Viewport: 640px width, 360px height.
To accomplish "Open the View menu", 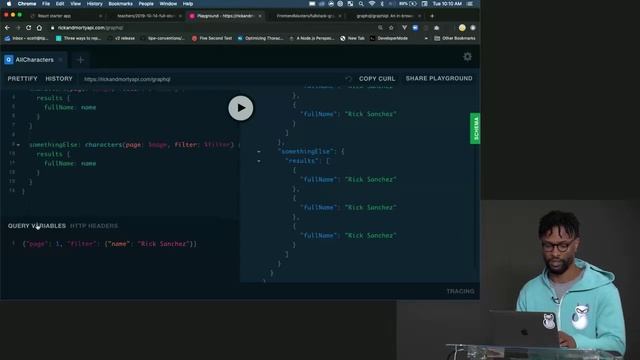I will click(76, 4).
